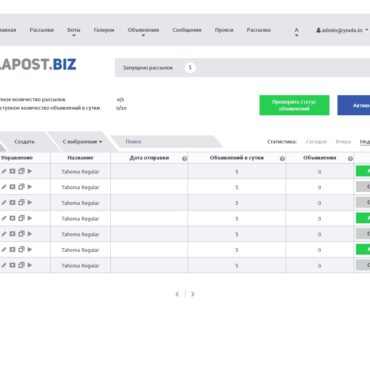Click the square stop icon in the fourth table row
The height and width of the screenshot is (380, 370).
[12, 218]
